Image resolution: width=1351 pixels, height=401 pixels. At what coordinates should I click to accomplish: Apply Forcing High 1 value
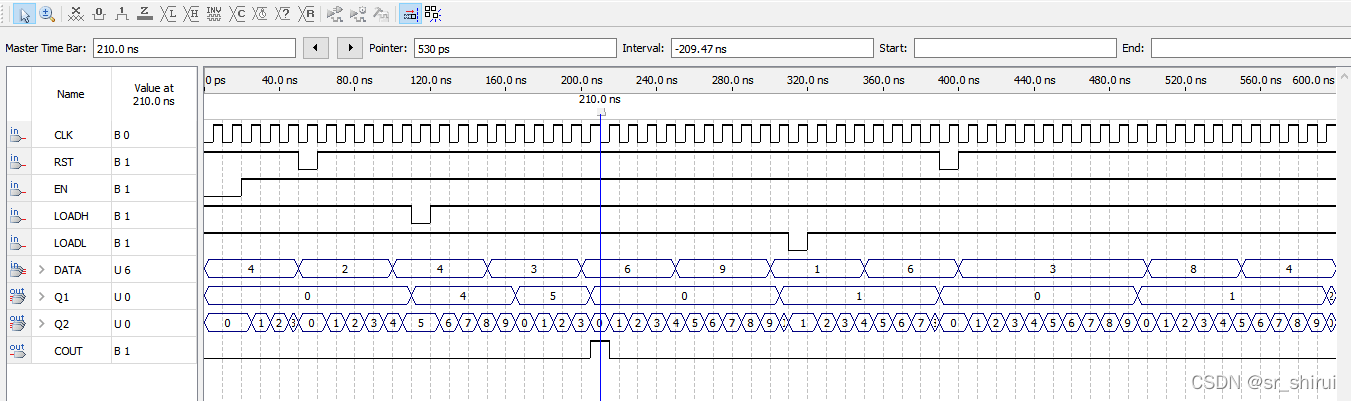122,14
